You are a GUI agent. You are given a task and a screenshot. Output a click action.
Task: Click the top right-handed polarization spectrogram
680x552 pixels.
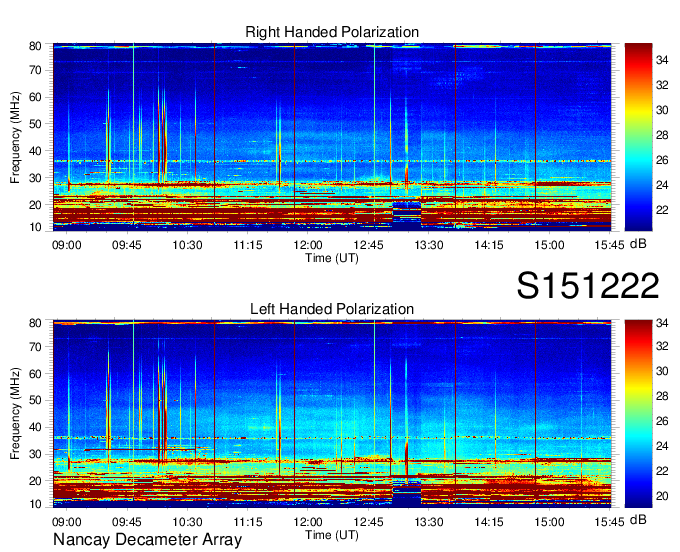click(332, 137)
